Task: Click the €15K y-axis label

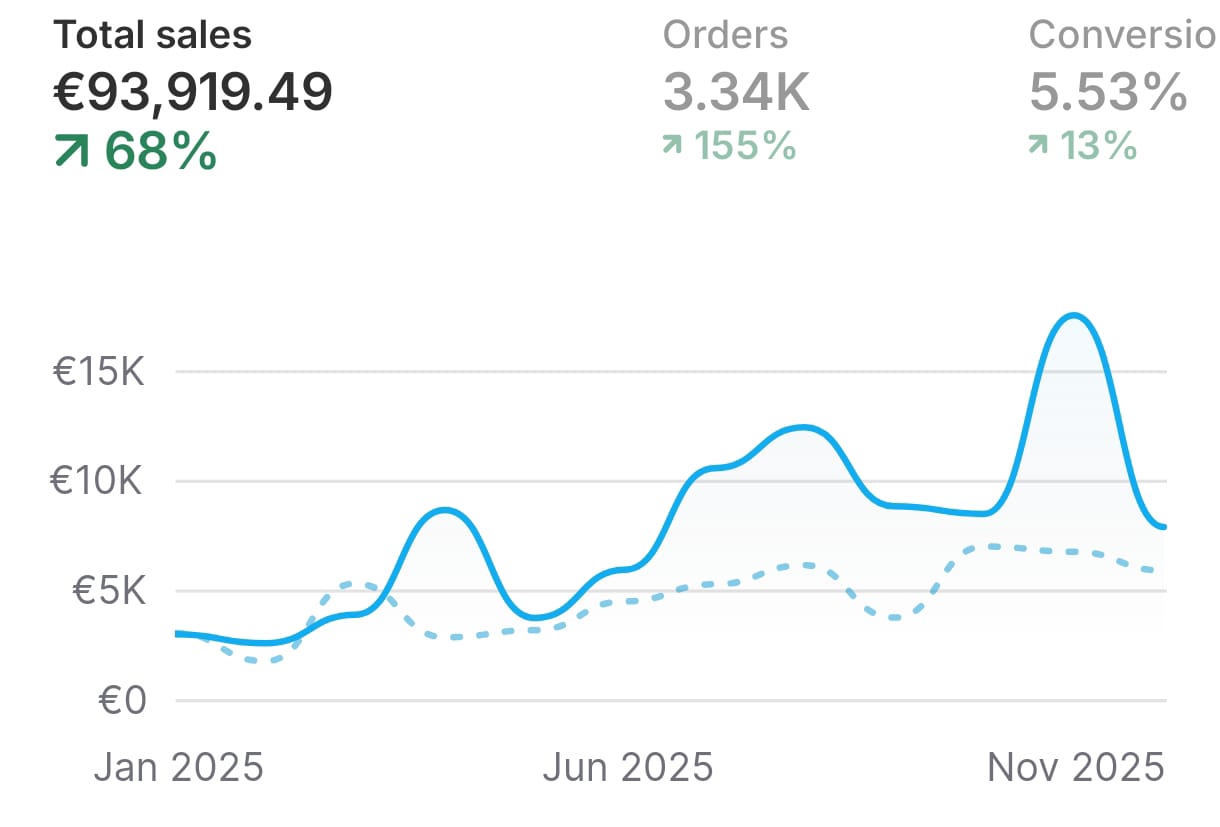Action: pos(99,372)
